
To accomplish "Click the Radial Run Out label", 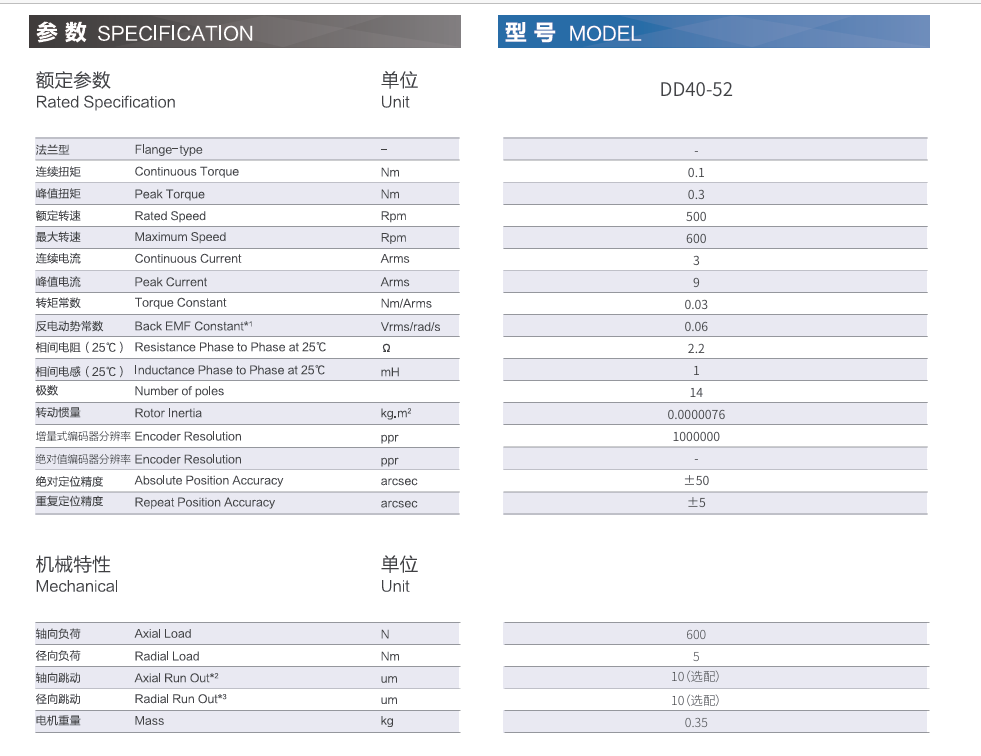I will [180, 699].
